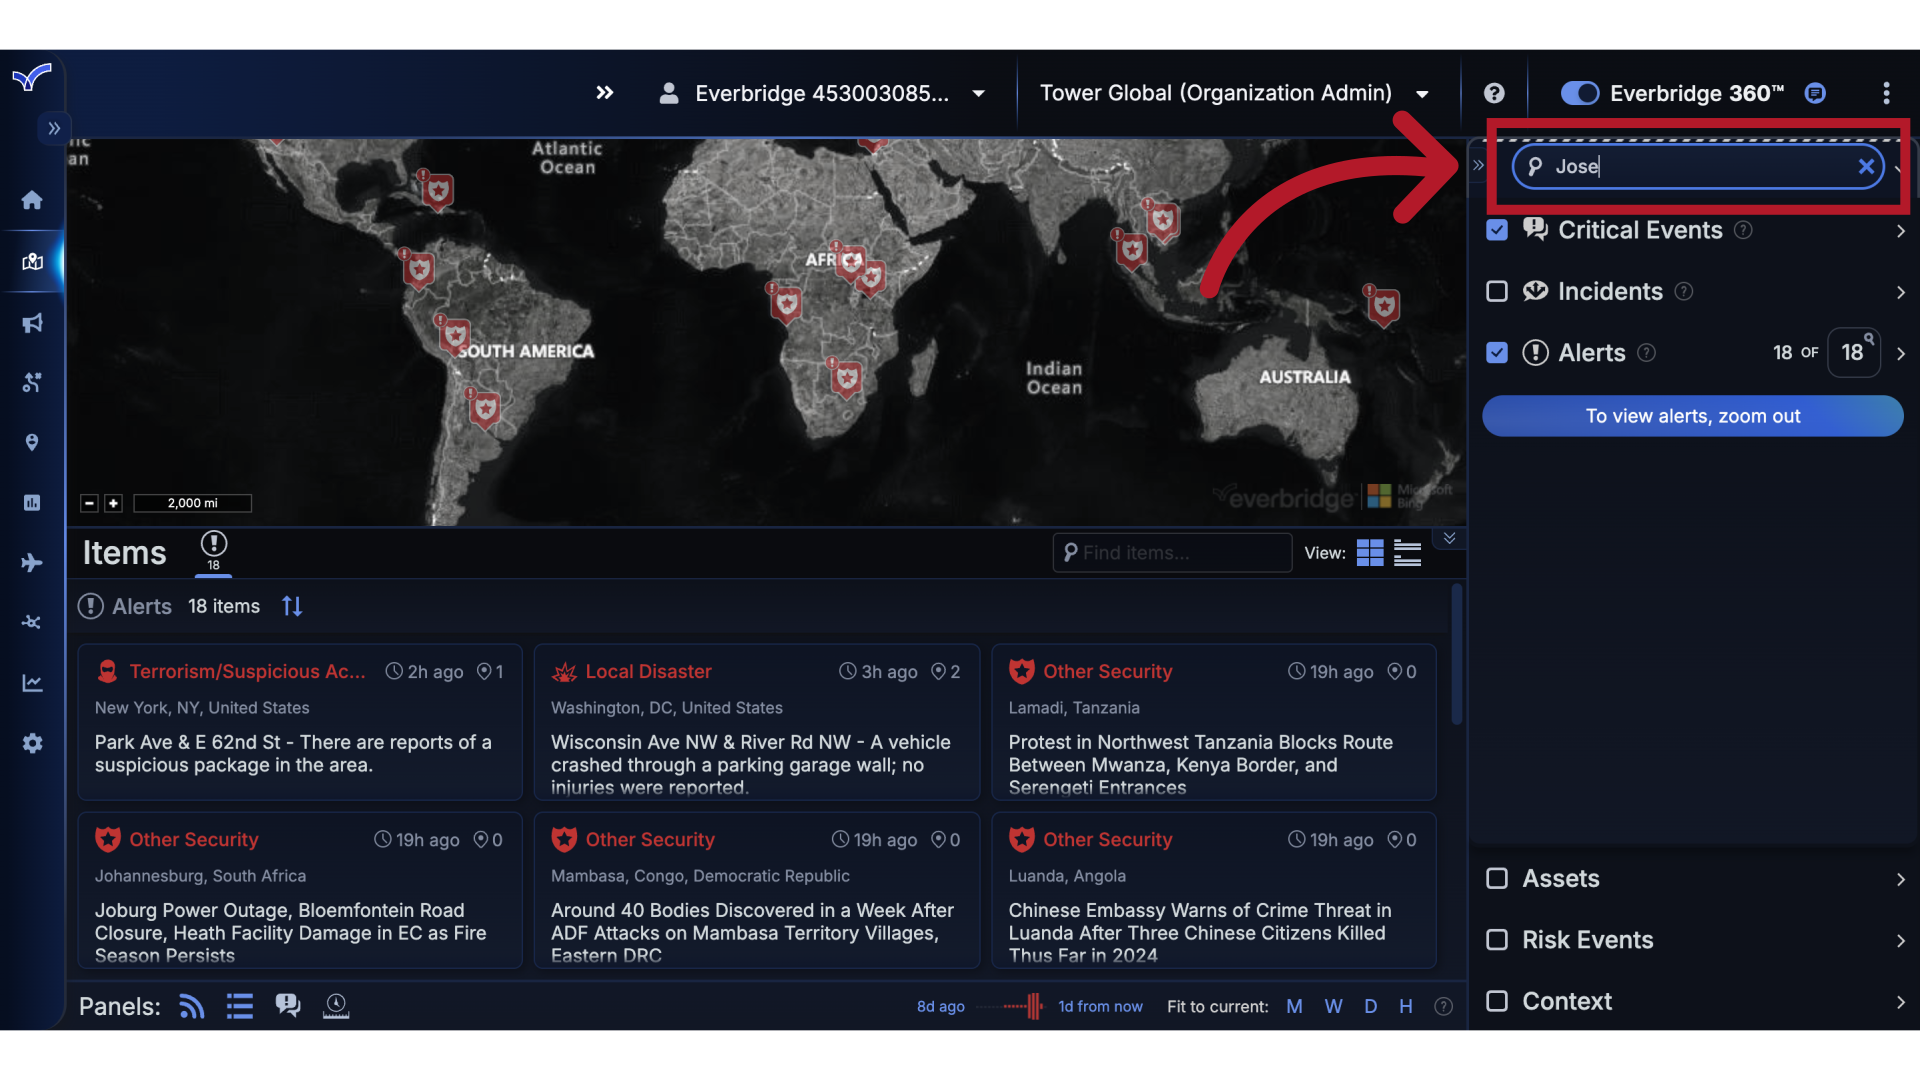Expand the Risk Events section
1920x1080 pixels.
(x=1900, y=940)
